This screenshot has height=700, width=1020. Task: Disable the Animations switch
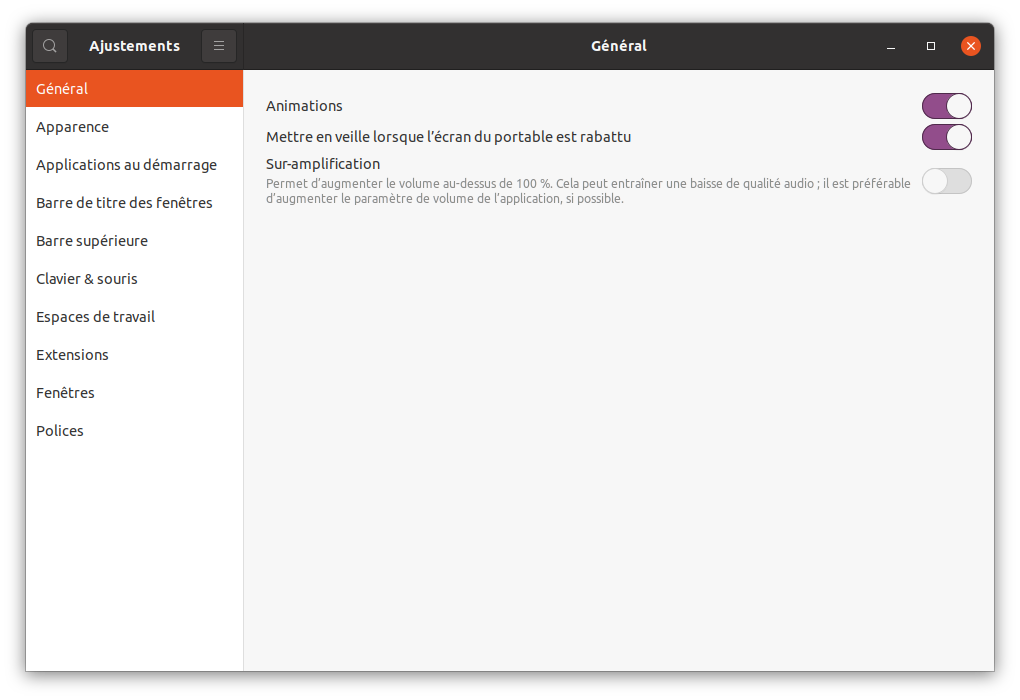tap(946, 106)
